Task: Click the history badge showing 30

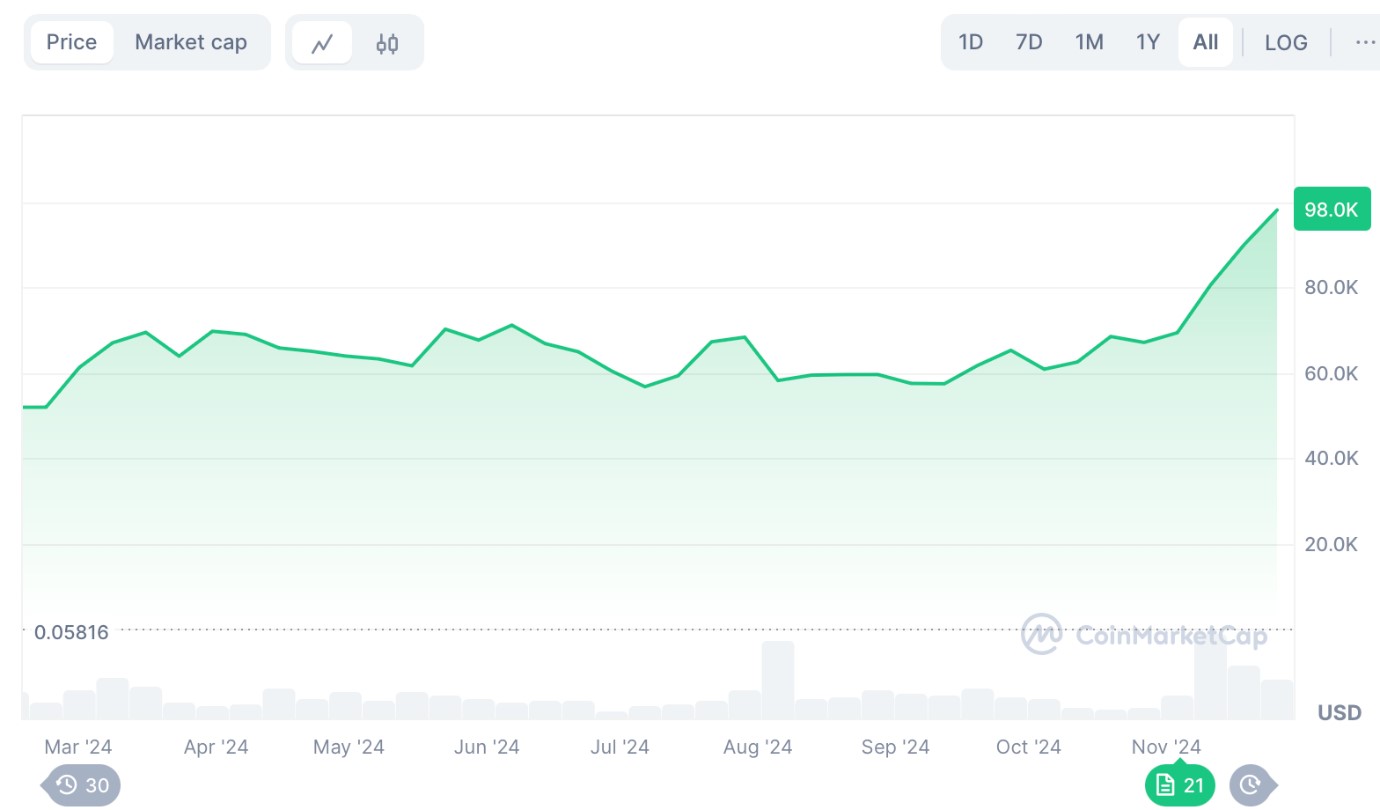Action: (x=81, y=785)
